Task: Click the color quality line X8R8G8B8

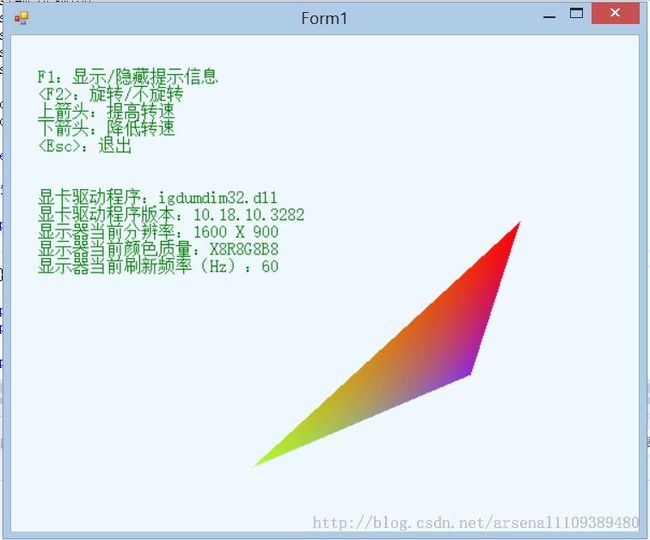Action: (x=158, y=249)
